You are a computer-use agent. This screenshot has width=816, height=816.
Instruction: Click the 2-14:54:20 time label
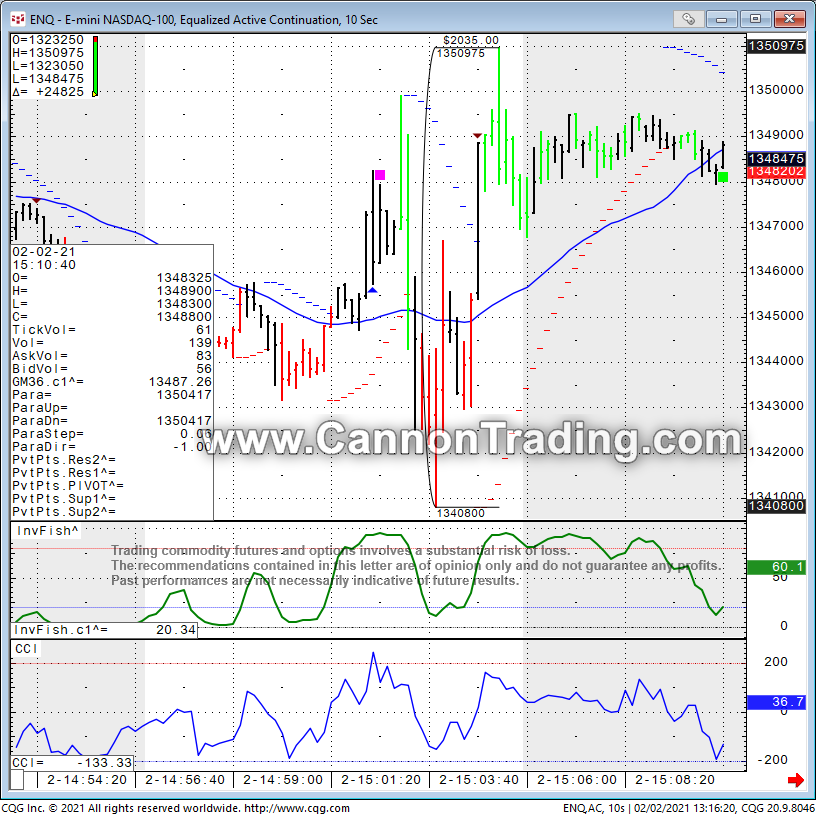[87, 780]
